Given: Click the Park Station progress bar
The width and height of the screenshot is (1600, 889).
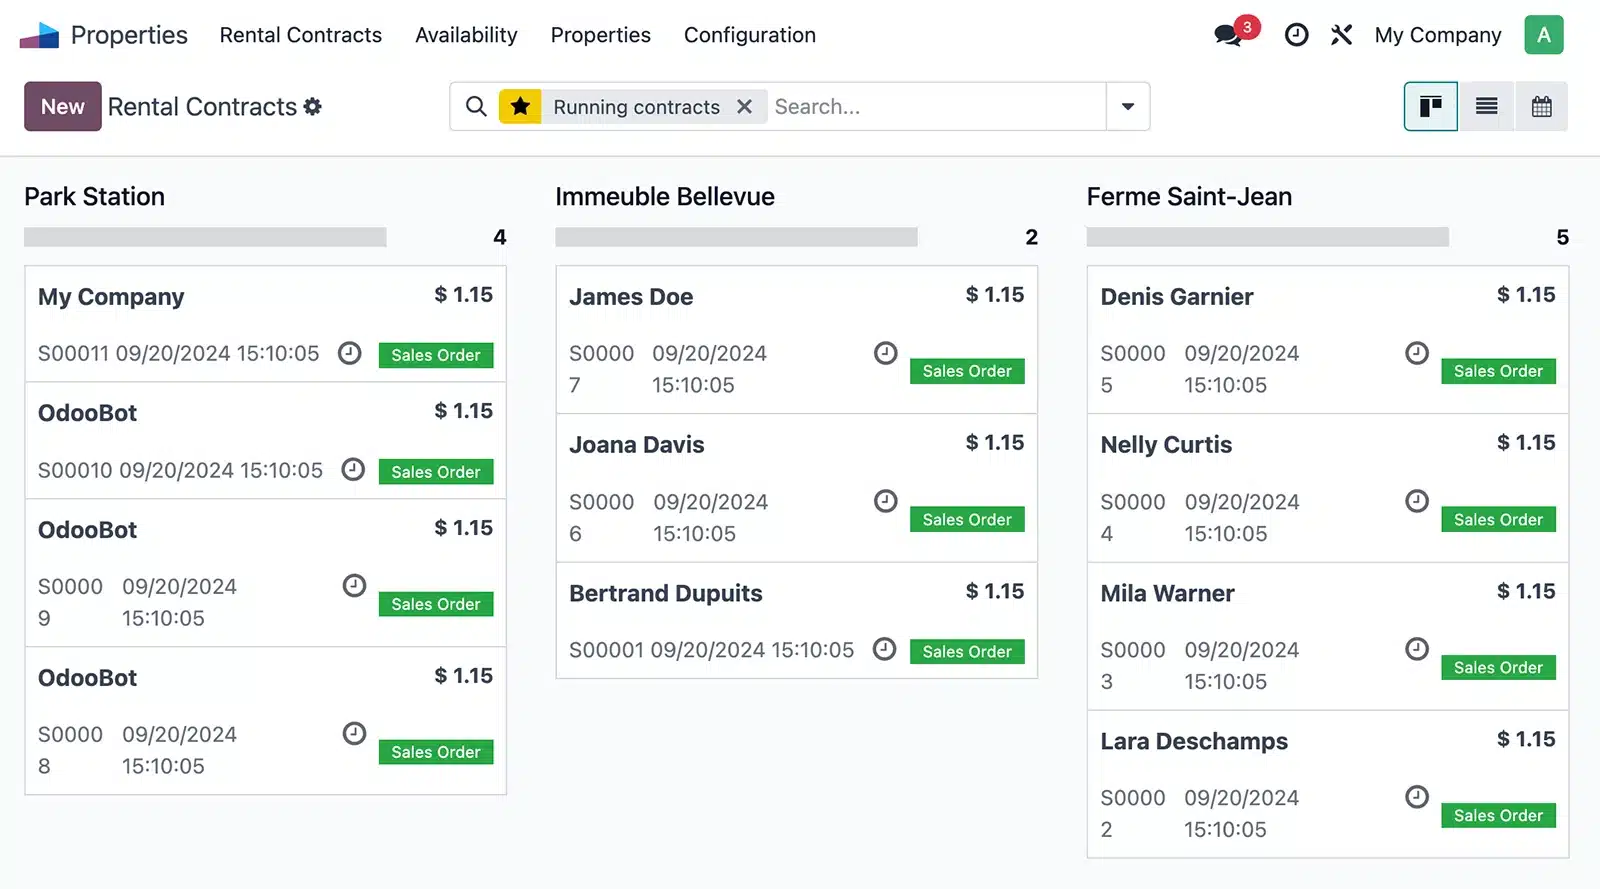Looking at the screenshot, I should coord(205,237).
